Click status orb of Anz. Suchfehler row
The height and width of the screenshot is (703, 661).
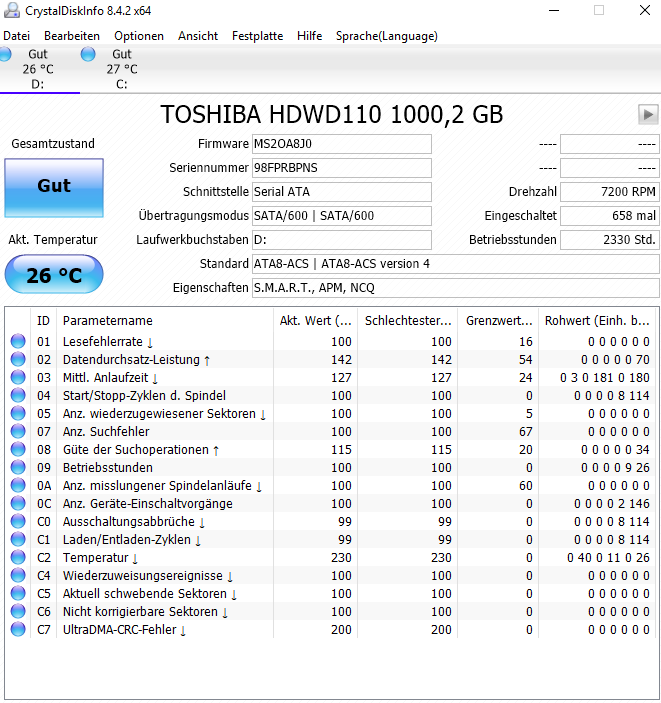(x=18, y=431)
